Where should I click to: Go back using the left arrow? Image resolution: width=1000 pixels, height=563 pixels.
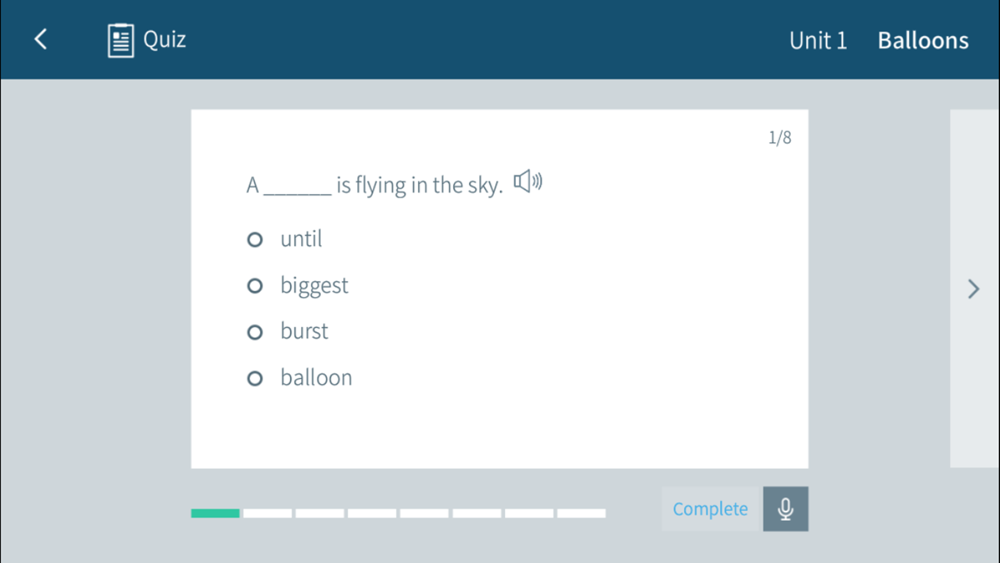(x=41, y=39)
